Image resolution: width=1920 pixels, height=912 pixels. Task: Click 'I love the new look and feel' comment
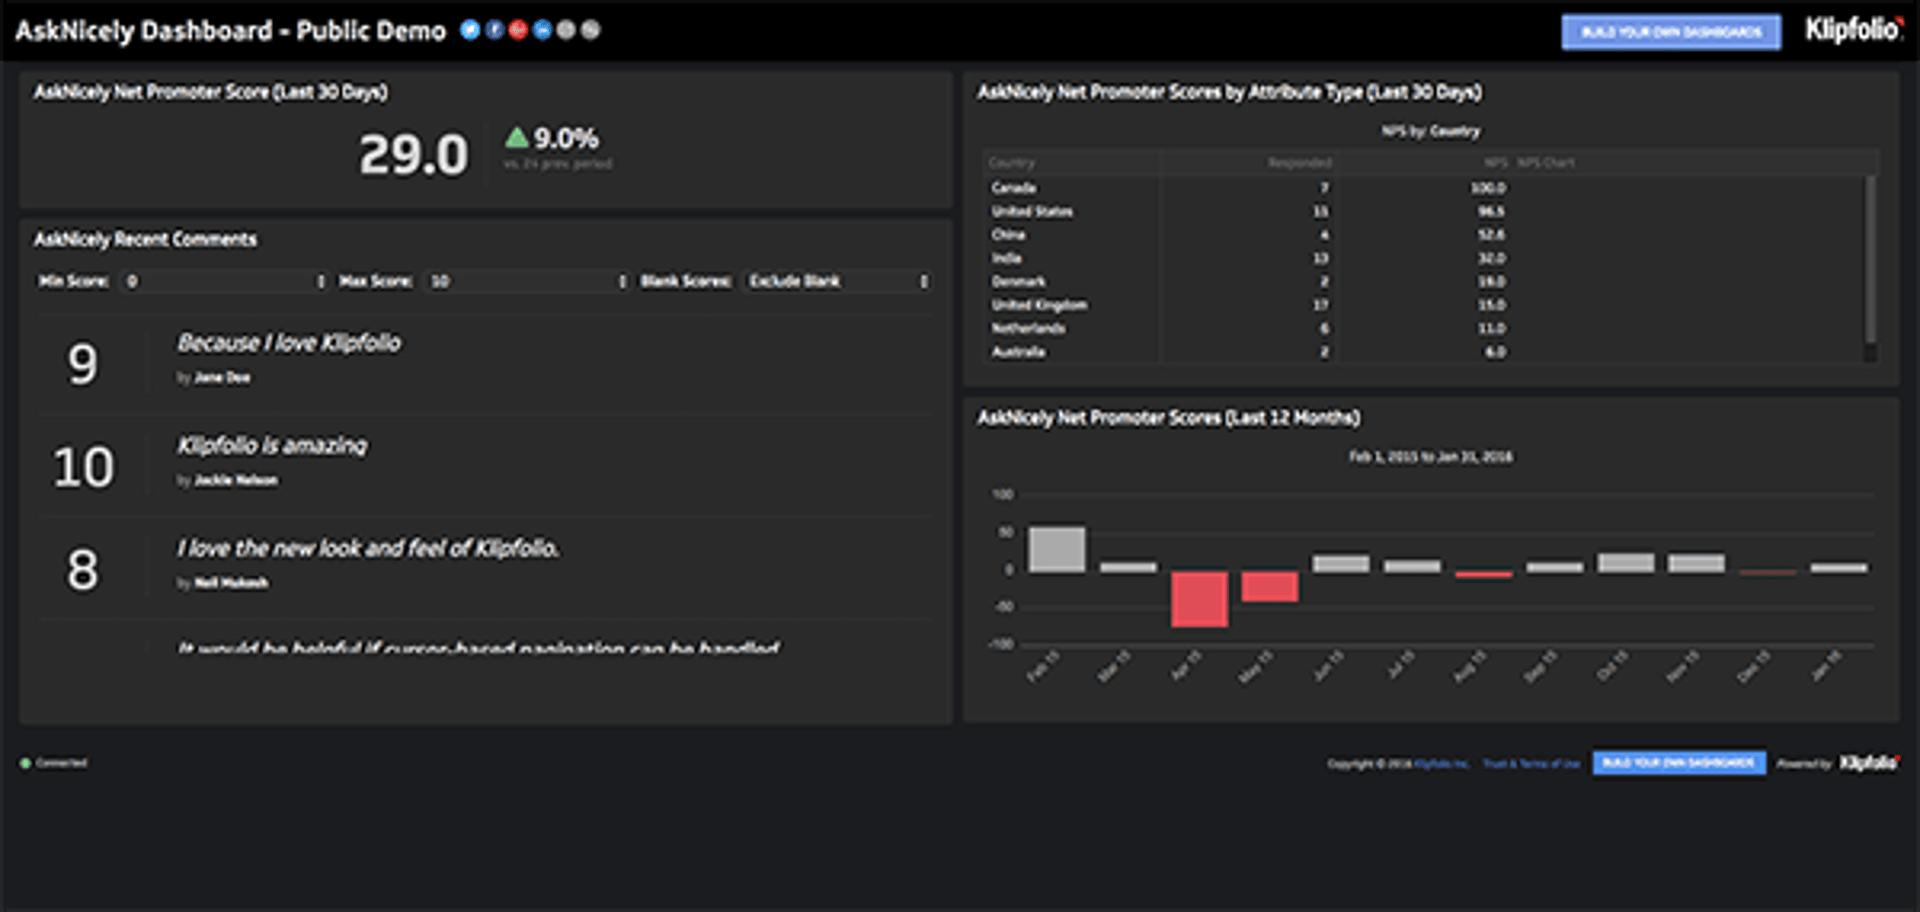(x=368, y=548)
